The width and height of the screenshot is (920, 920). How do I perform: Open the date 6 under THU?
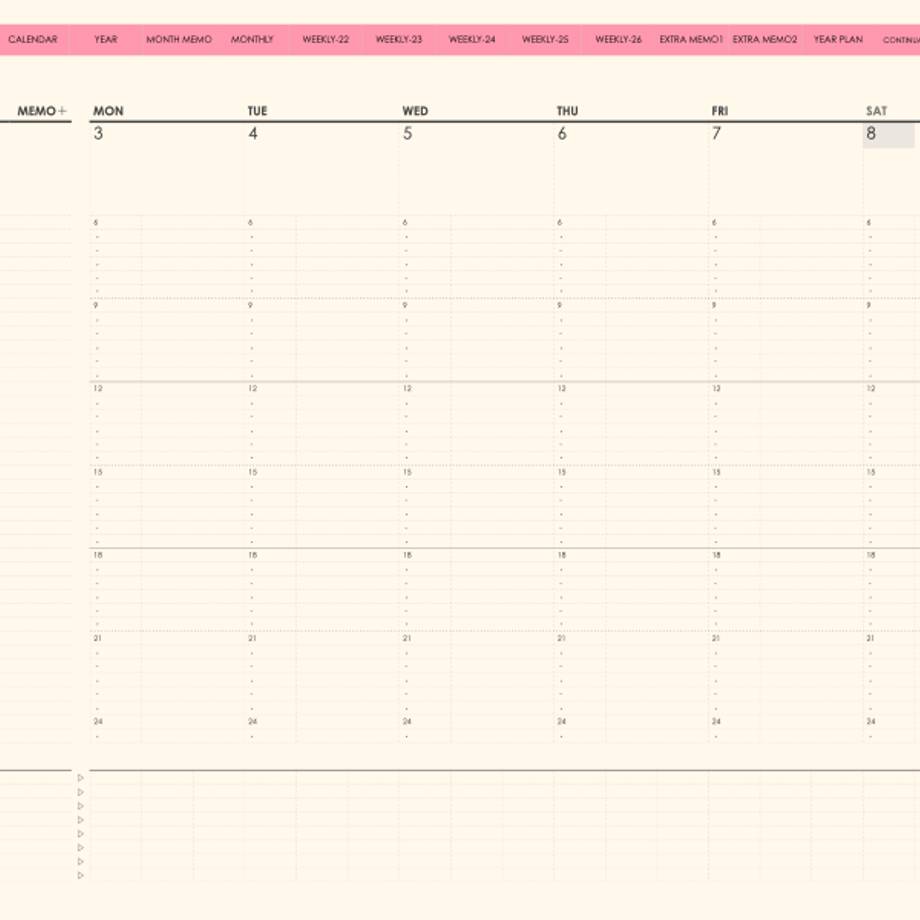point(562,133)
